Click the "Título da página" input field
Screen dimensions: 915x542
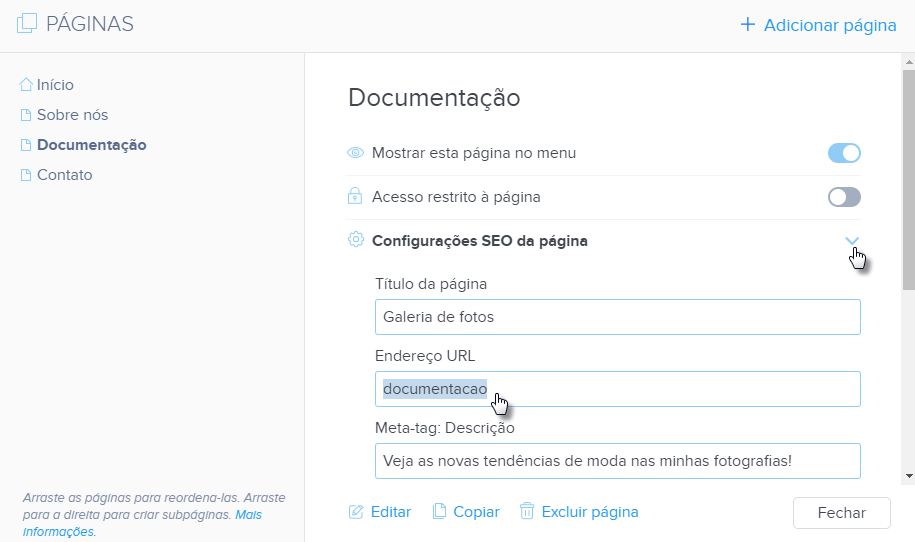(x=617, y=317)
